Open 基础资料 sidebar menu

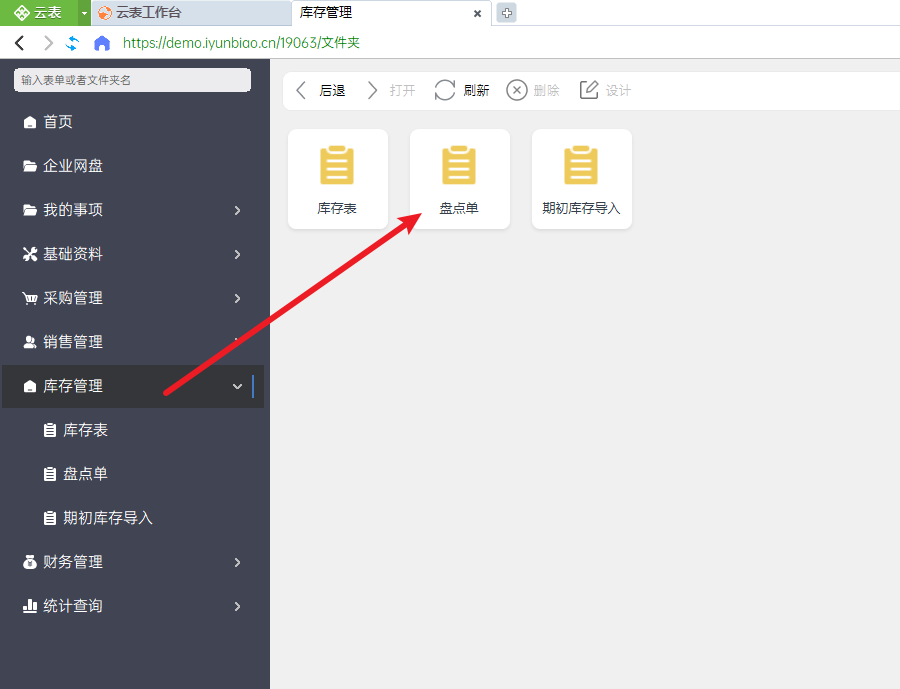click(x=133, y=254)
